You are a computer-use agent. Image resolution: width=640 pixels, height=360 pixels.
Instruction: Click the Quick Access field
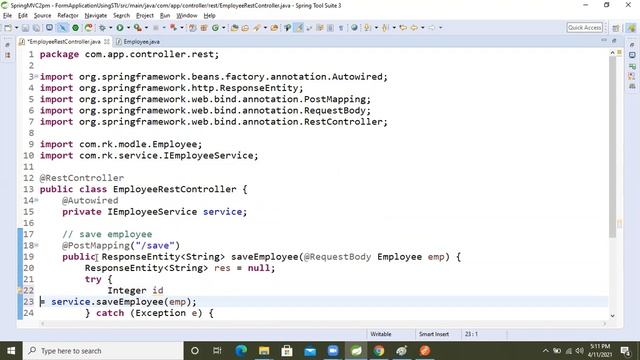[584, 27]
